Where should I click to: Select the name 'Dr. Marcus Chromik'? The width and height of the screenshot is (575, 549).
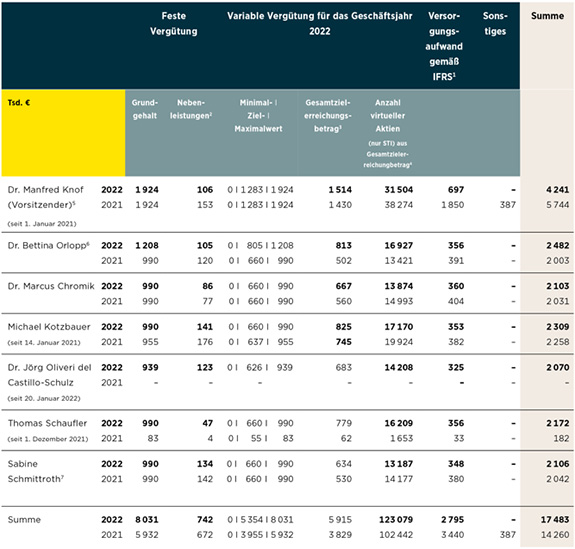[51, 286]
